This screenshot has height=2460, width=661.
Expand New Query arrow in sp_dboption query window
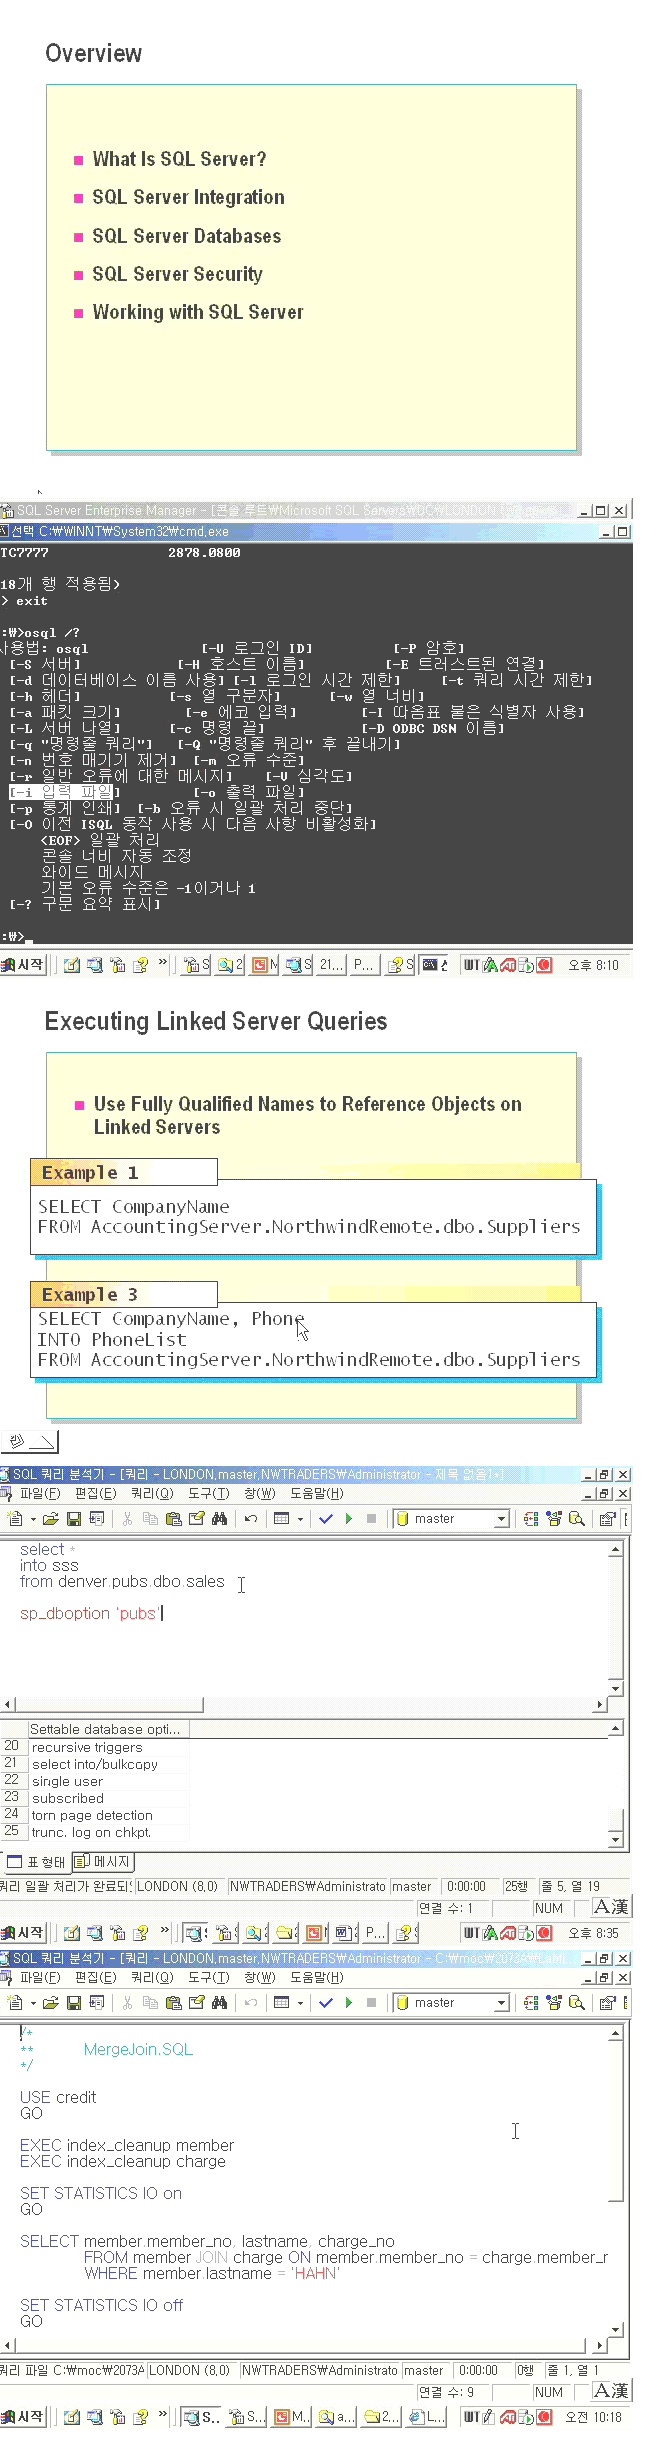pyautogui.click(x=33, y=1519)
